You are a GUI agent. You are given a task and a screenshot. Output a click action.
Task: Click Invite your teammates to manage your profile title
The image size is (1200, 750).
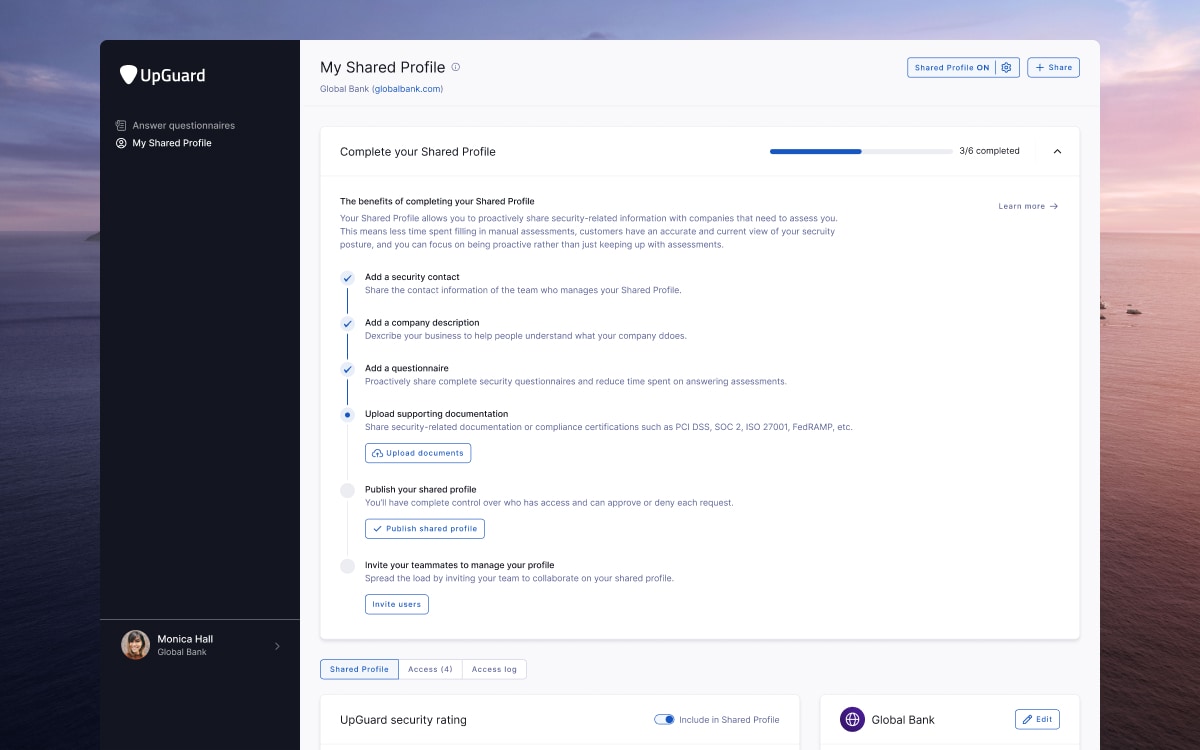tap(460, 565)
